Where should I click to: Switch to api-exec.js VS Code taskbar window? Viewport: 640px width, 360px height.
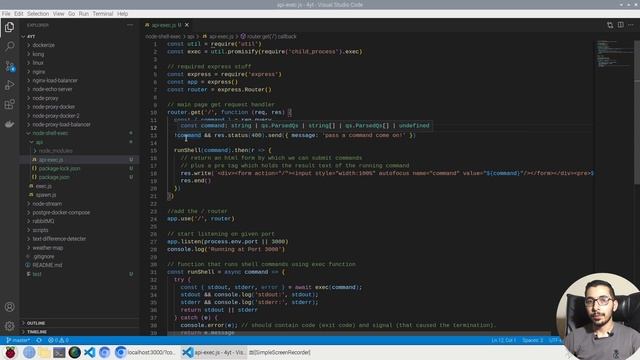click(214, 352)
